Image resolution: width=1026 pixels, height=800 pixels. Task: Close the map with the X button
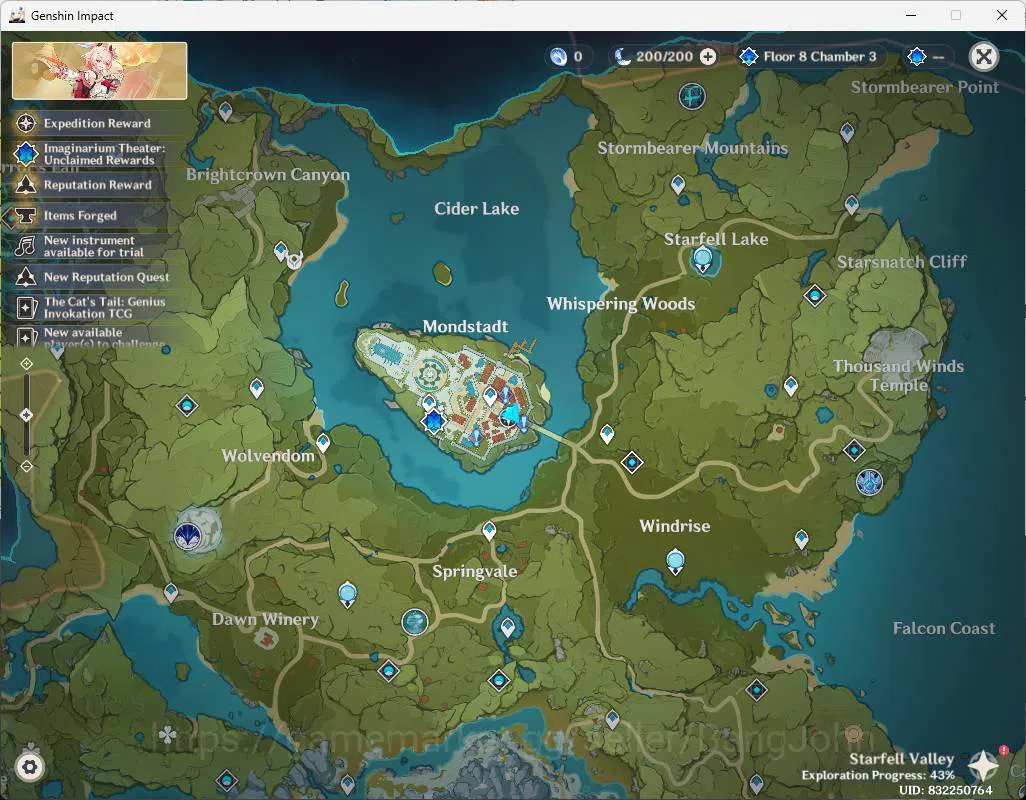click(983, 57)
